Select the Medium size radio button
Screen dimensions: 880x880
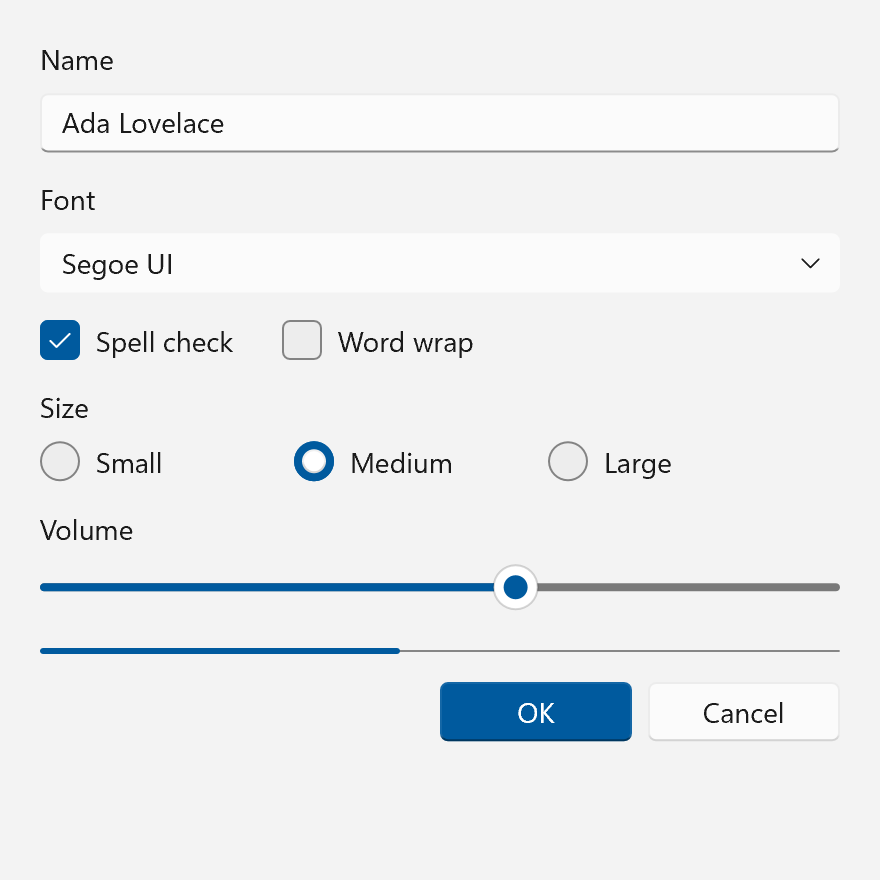coord(314,461)
